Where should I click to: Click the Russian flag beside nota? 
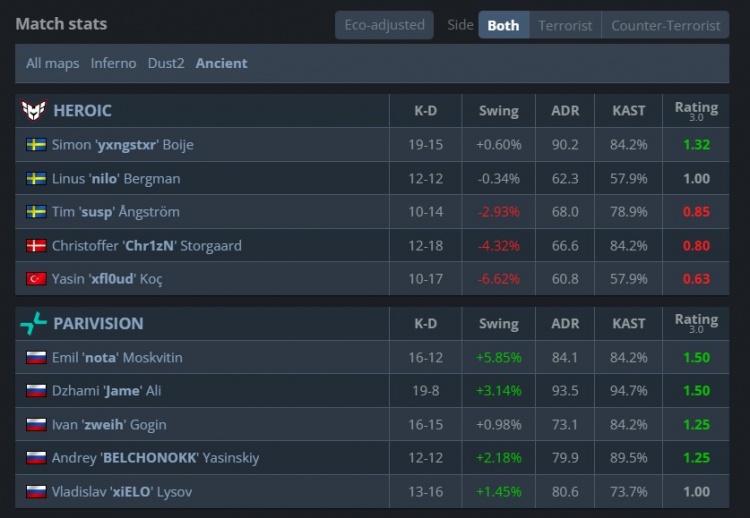(x=37, y=357)
